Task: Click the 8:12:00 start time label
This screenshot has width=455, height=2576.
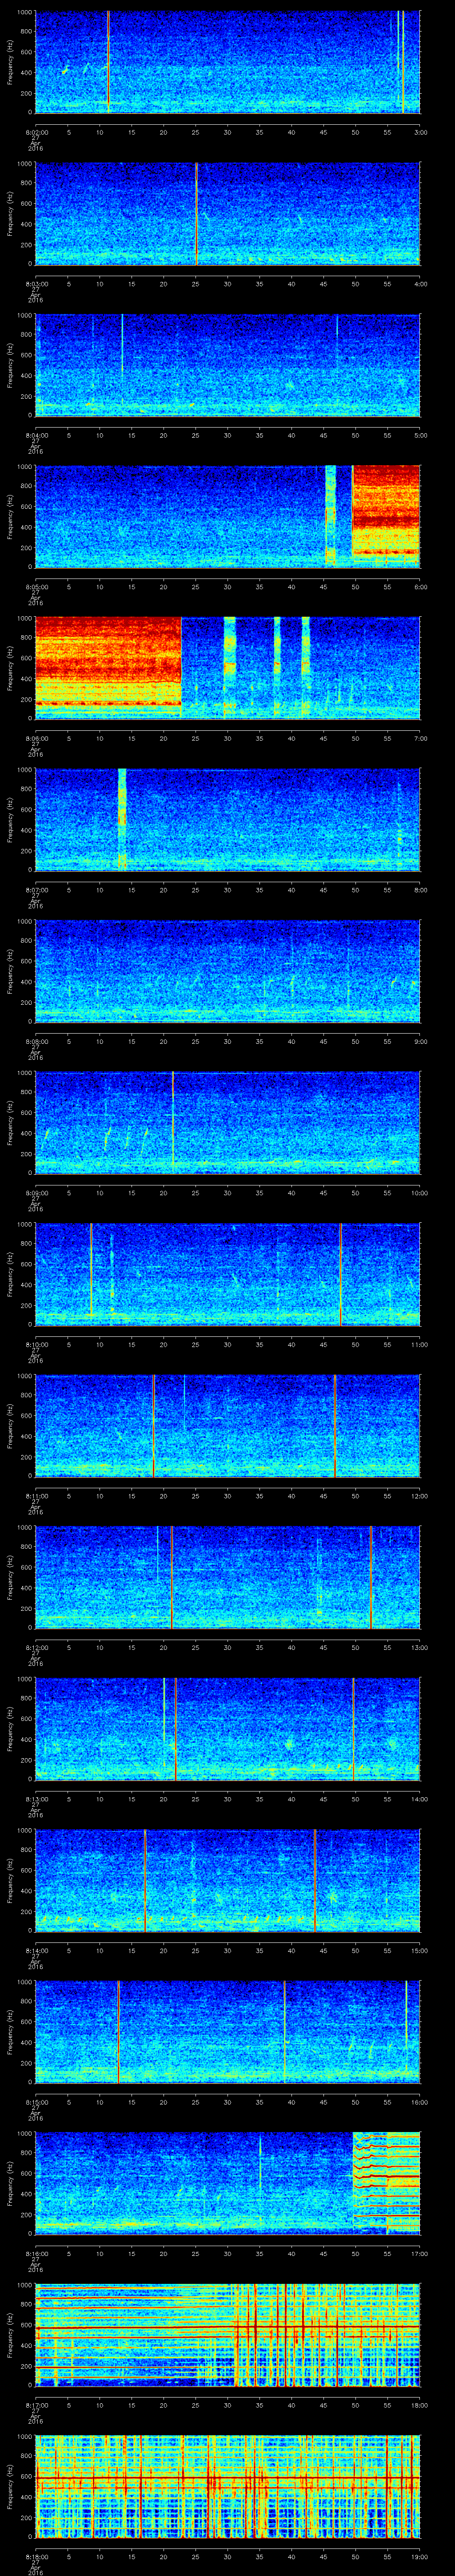Action: (x=36, y=1648)
